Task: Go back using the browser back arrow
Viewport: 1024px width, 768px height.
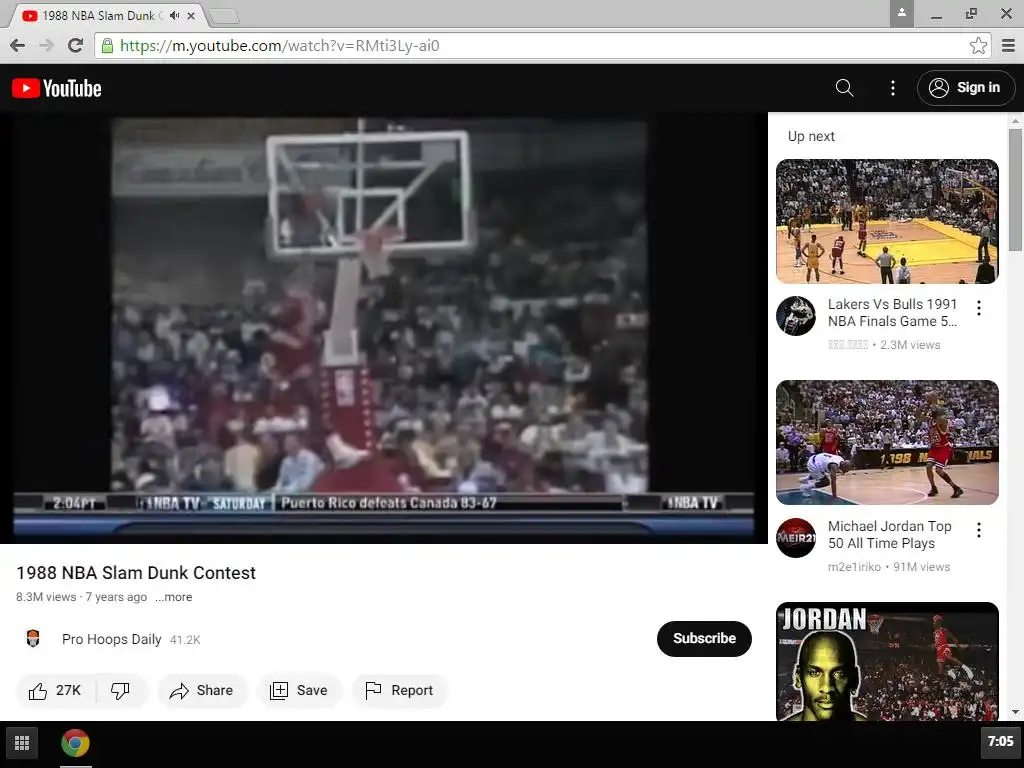Action: point(18,45)
